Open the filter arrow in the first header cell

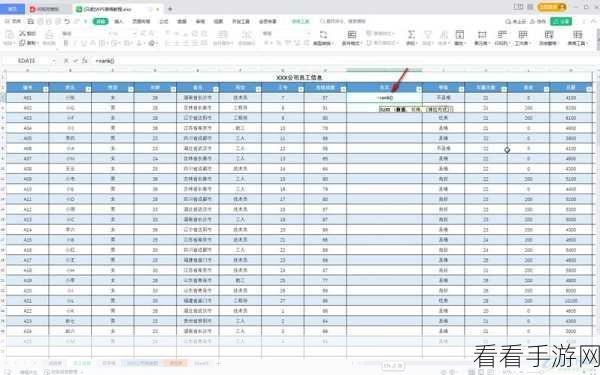46,89
